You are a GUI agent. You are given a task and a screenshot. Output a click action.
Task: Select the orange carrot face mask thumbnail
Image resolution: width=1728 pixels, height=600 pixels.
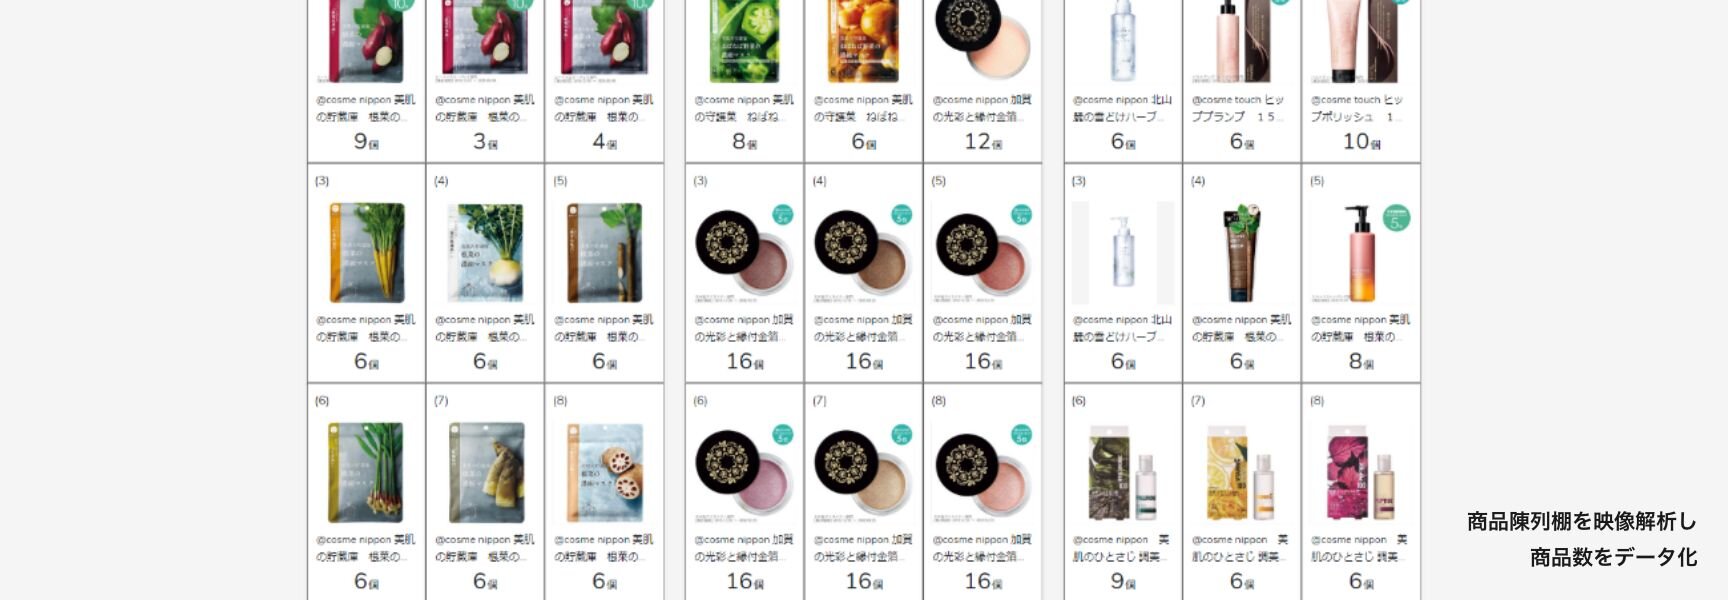pyautogui.click(x=367, y=253)
